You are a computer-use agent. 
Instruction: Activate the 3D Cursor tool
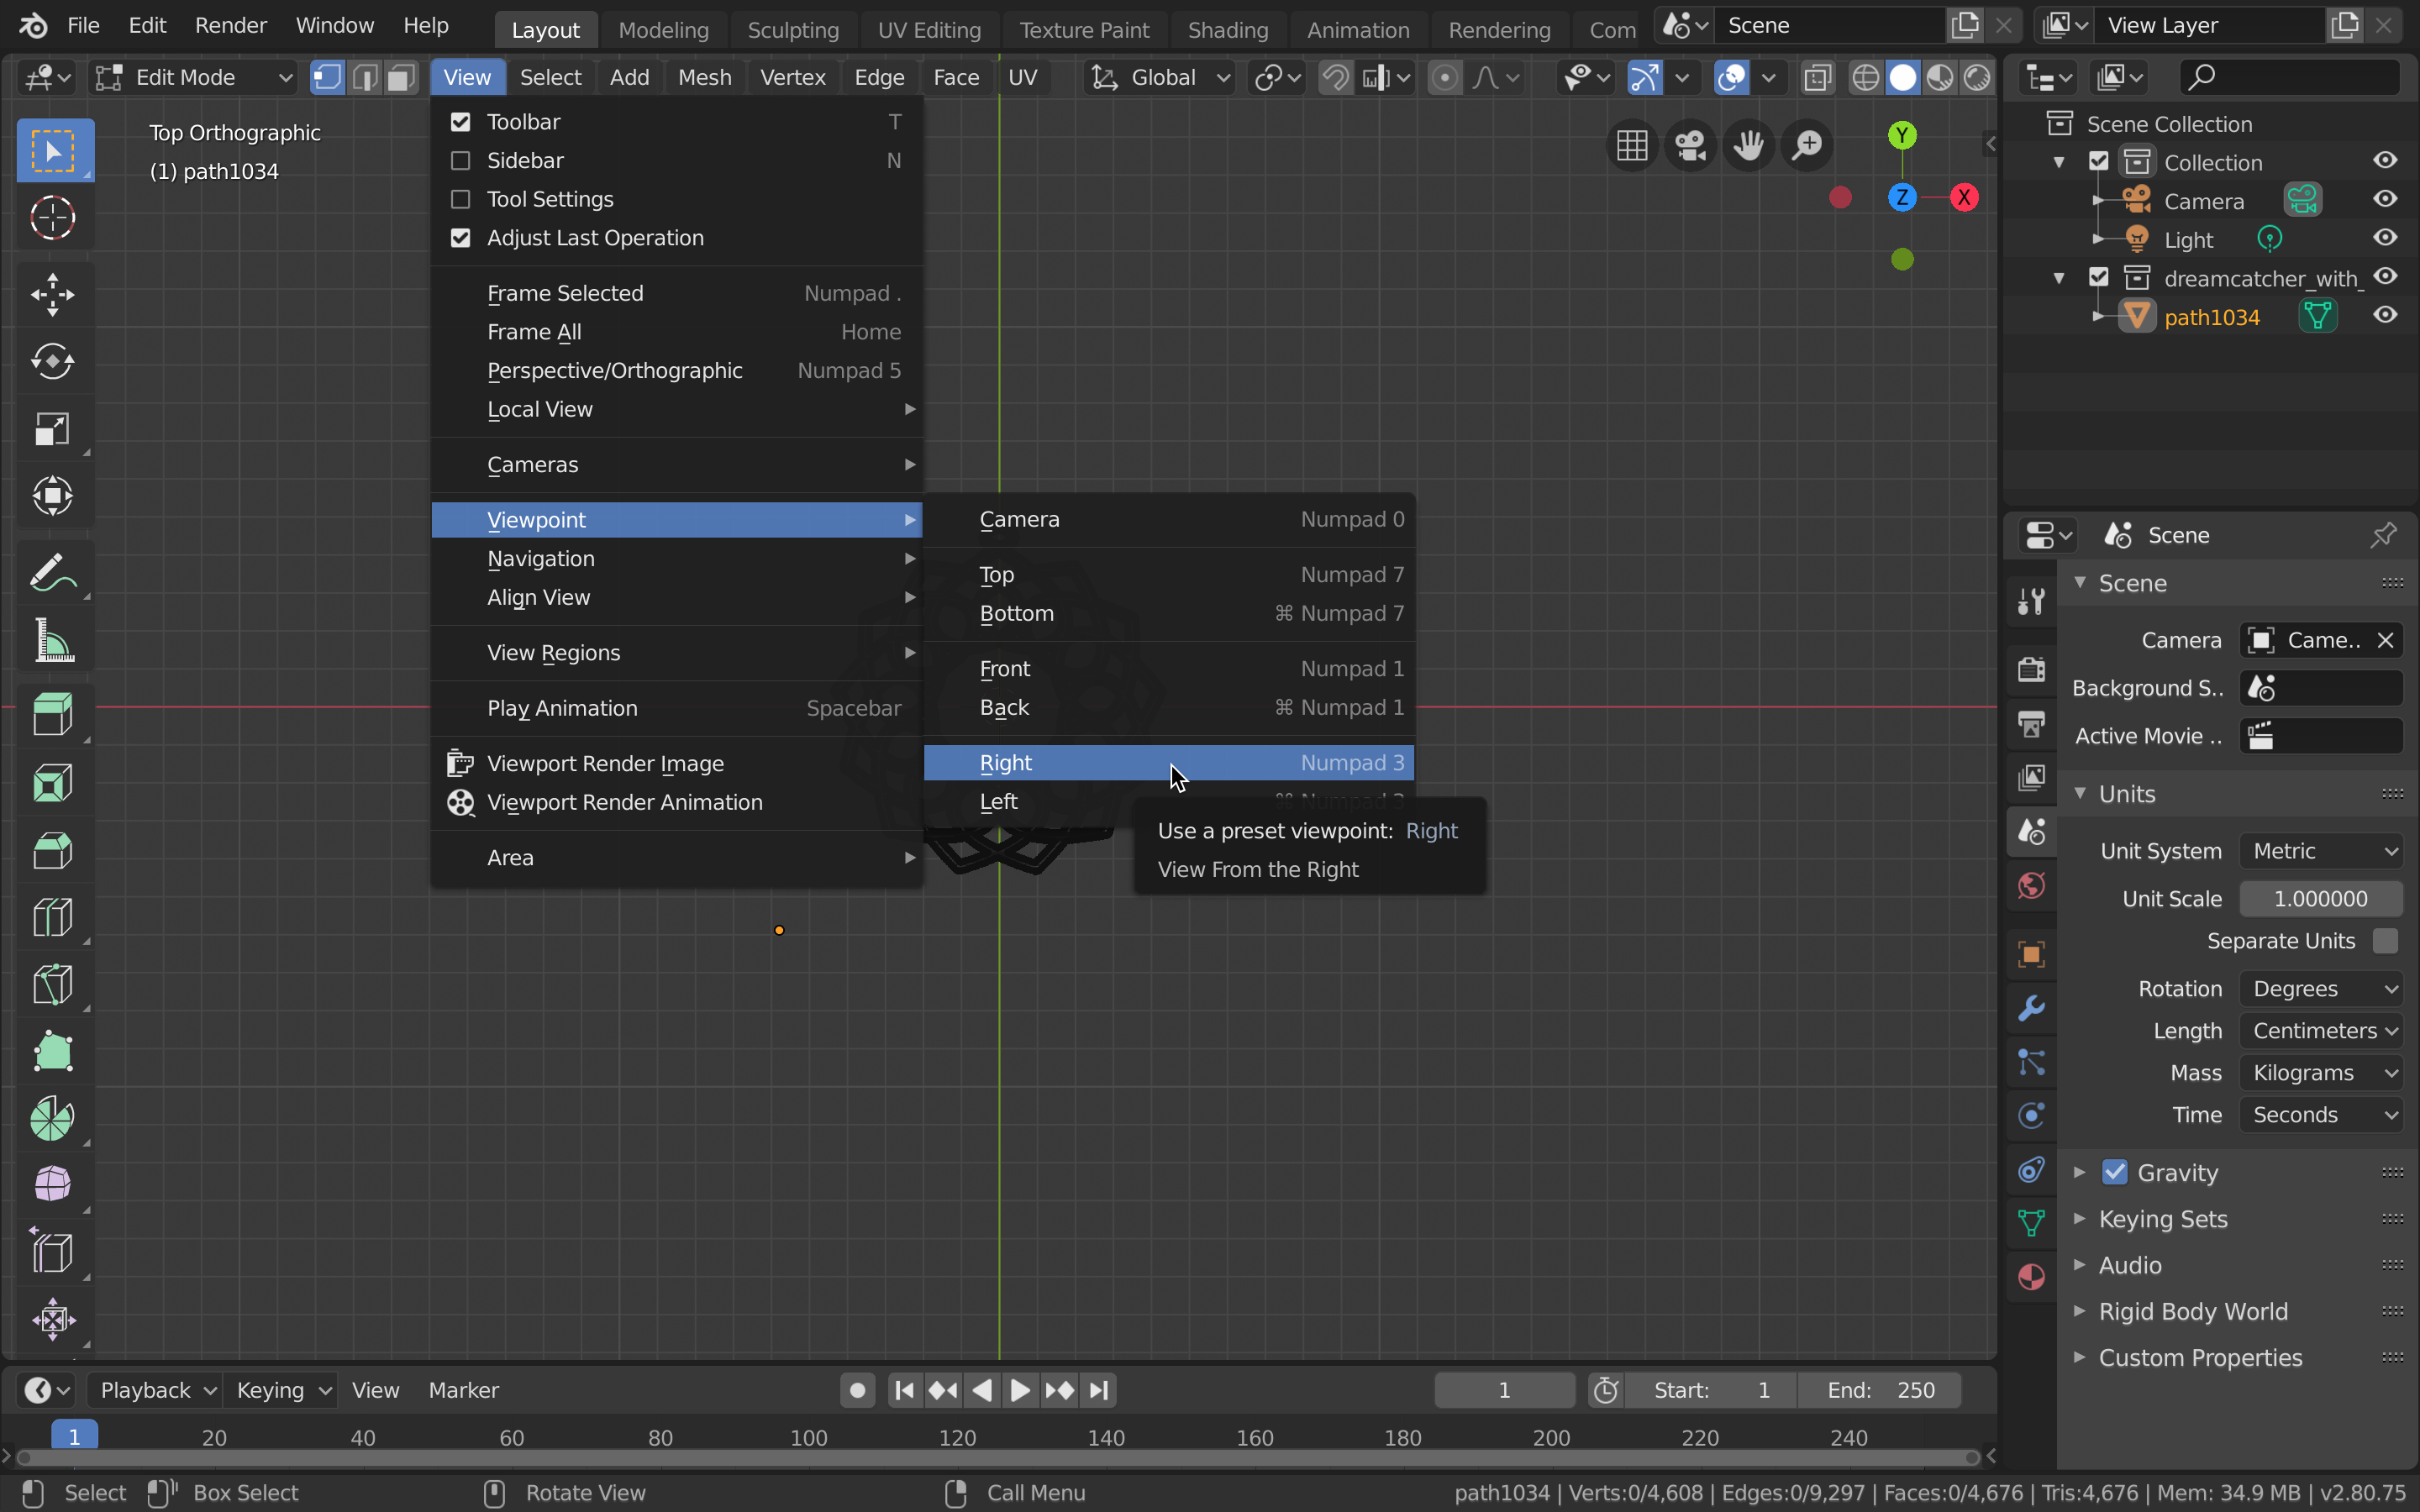point(54,217)
